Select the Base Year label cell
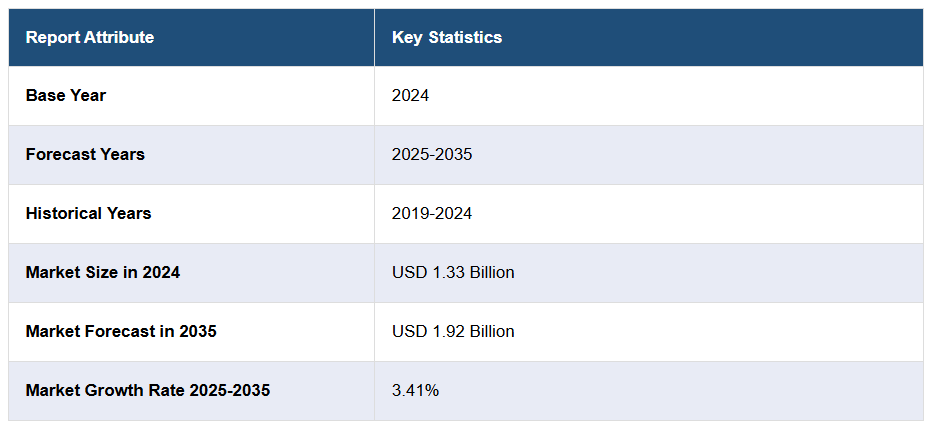 point(66,96)
